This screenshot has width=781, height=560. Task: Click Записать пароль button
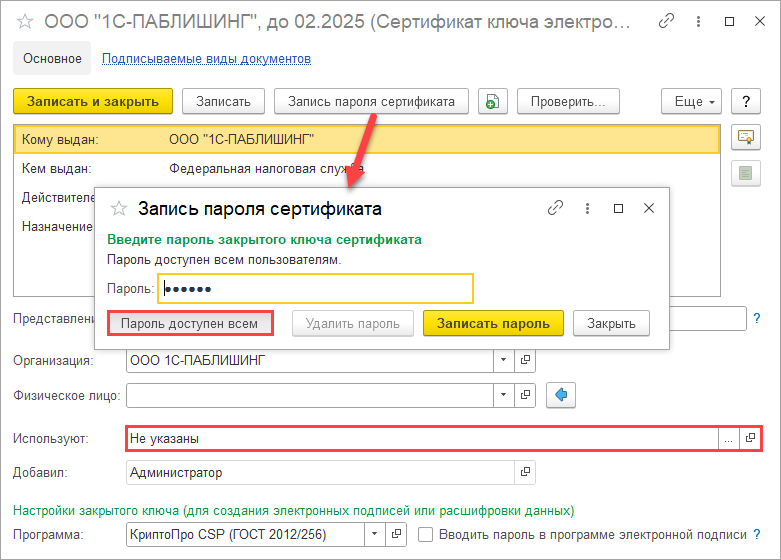tap(493, 323)
